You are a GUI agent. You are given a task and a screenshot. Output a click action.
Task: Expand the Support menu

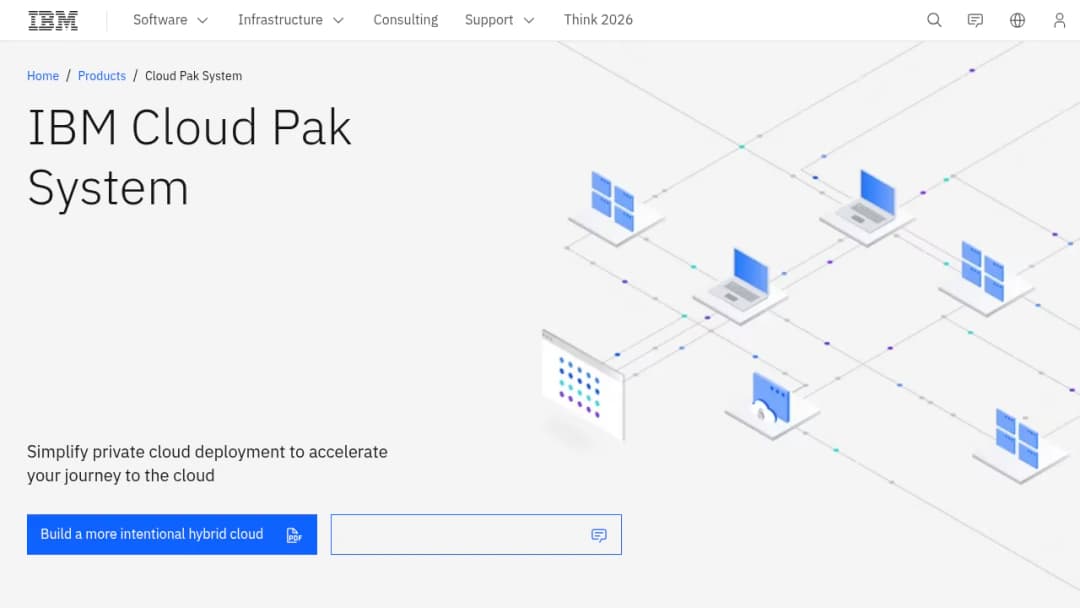coord(499,20)
